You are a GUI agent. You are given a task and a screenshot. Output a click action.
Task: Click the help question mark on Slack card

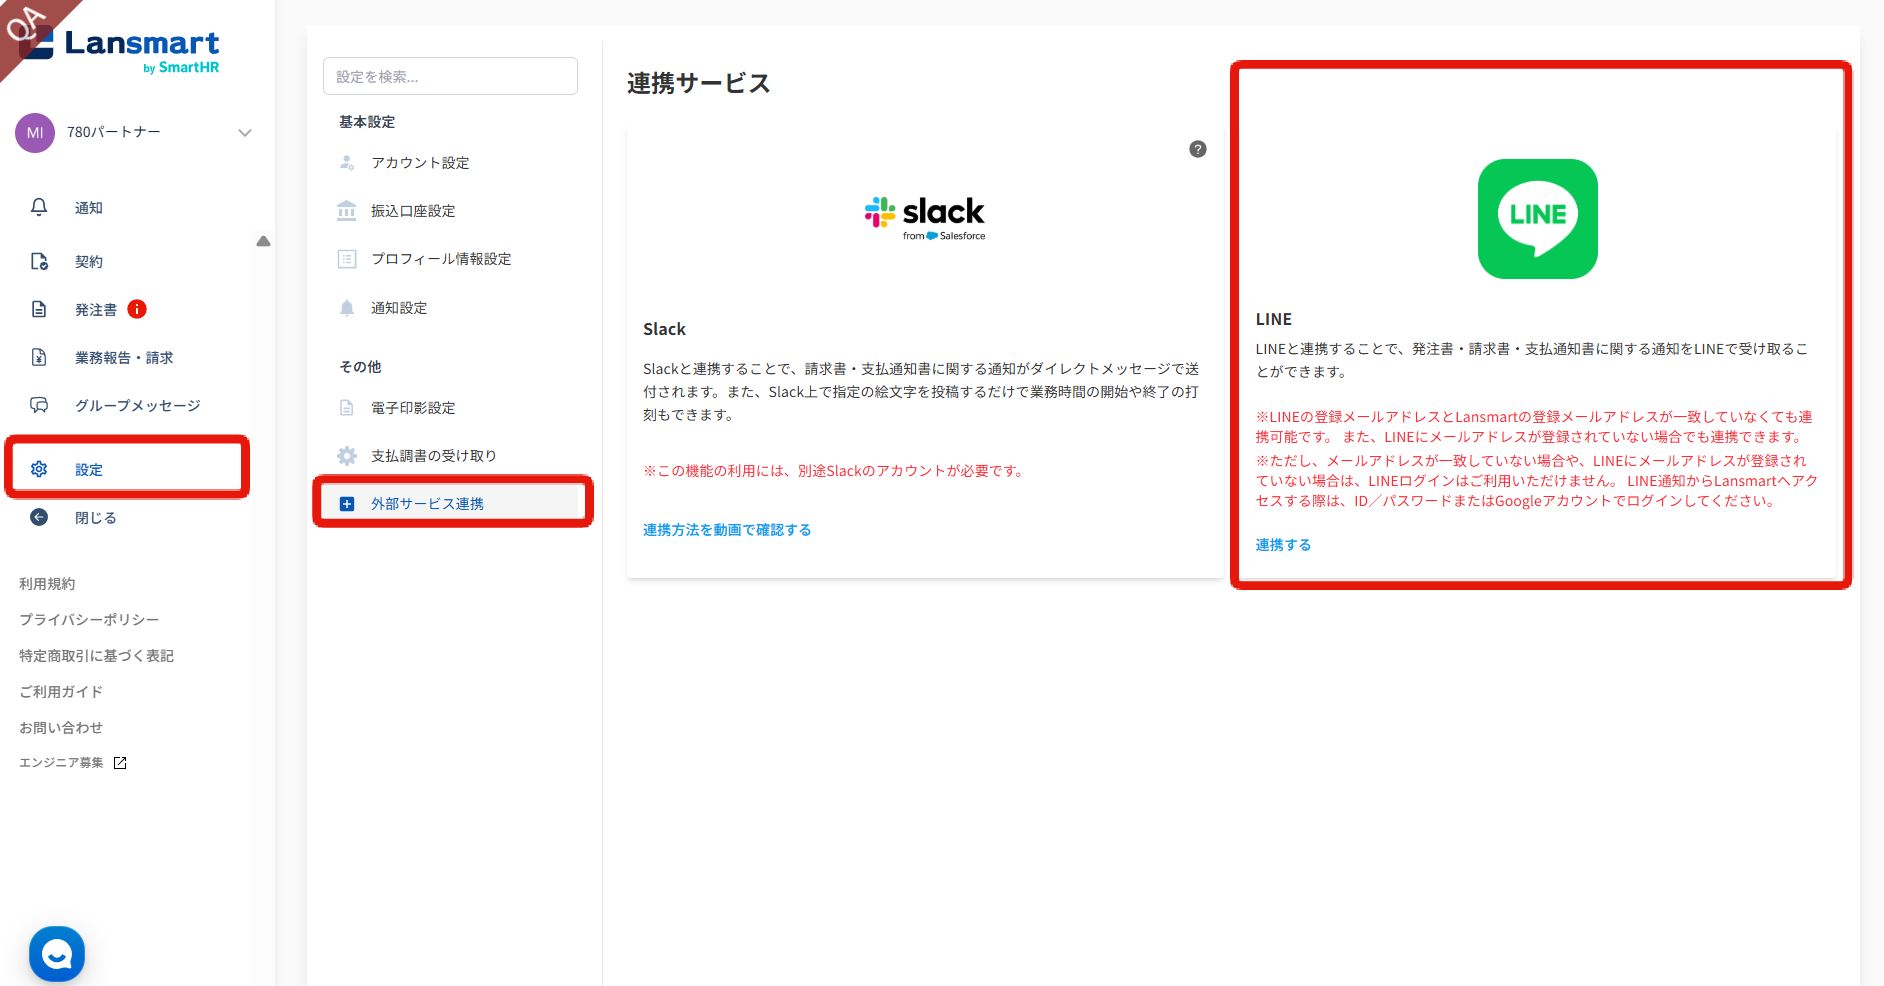1198,149
